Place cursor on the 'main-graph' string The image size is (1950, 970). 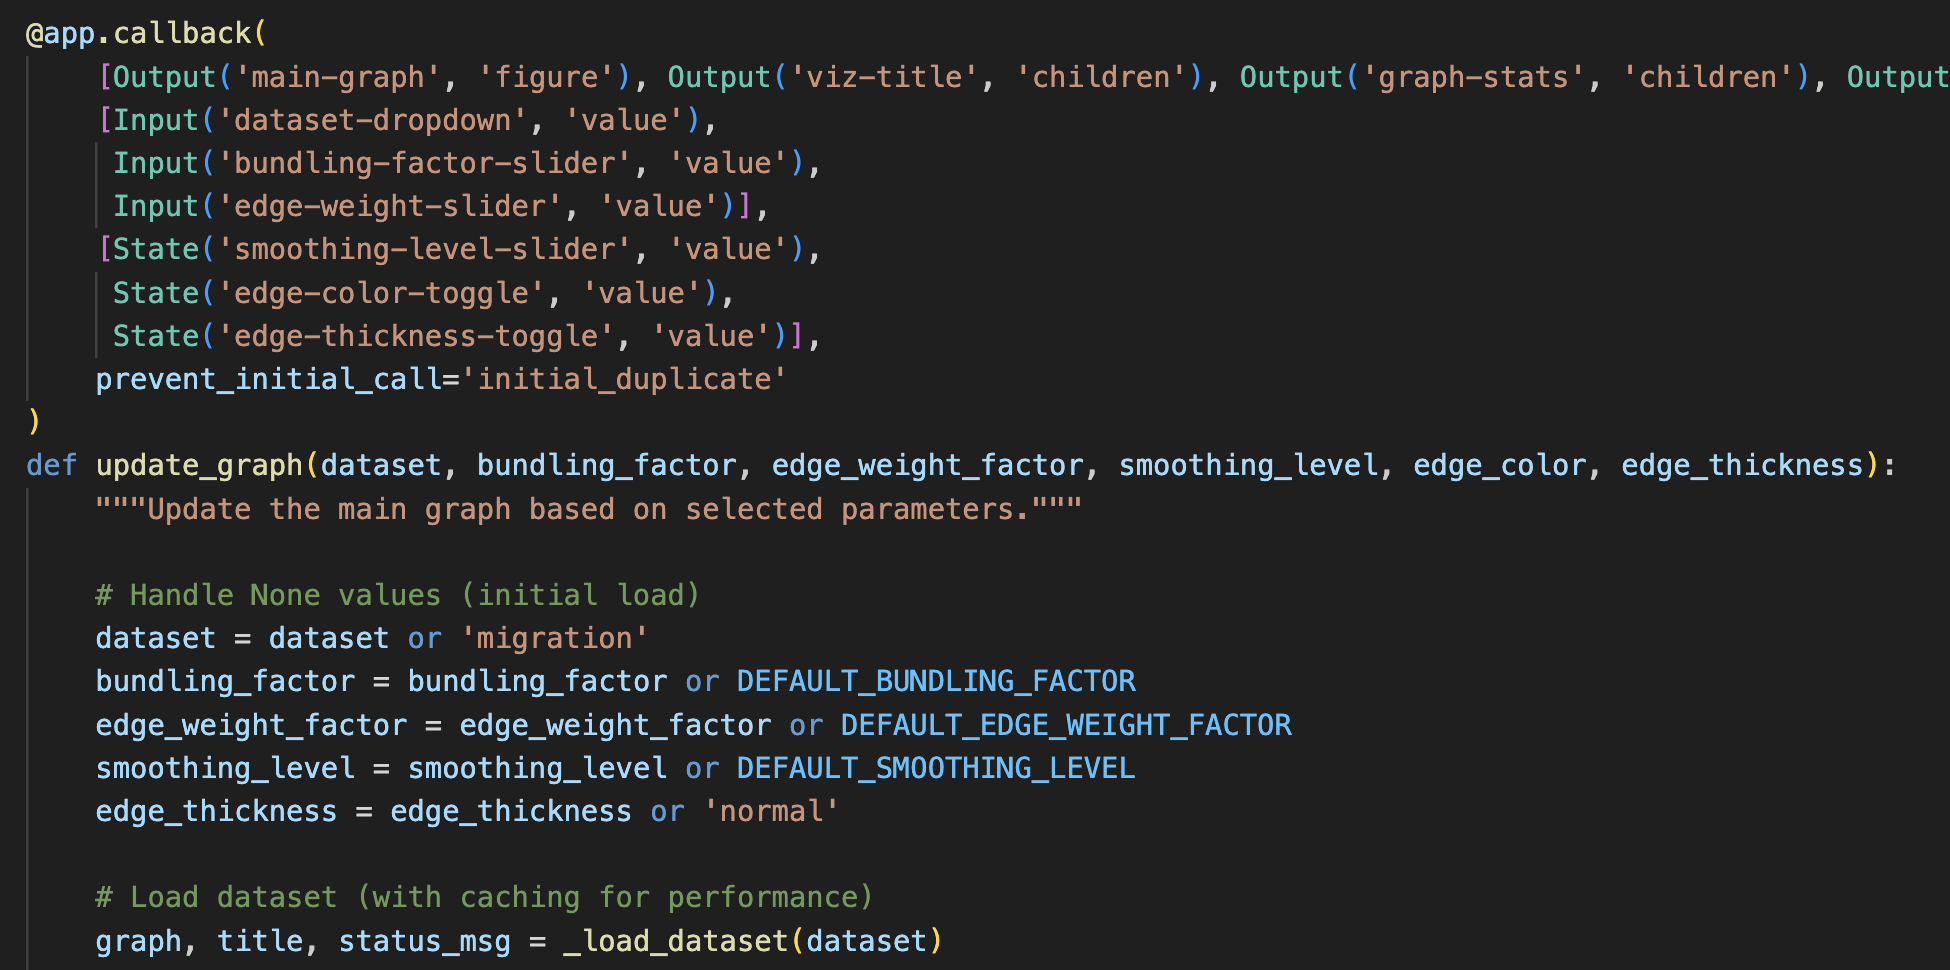pos(338,77)
